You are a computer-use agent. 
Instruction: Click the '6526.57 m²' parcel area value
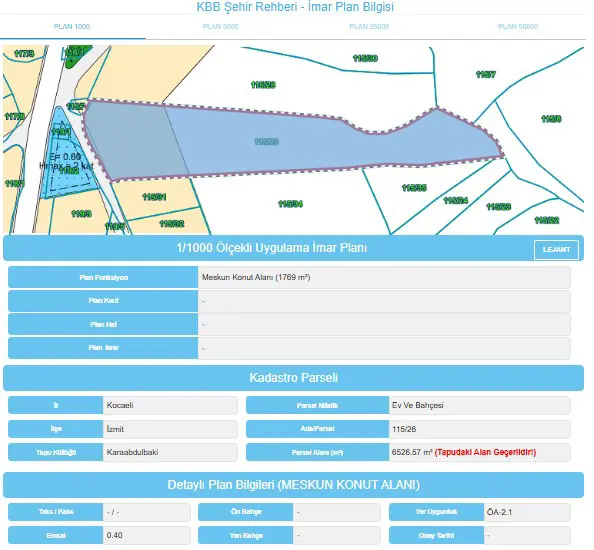coord(412,452)
